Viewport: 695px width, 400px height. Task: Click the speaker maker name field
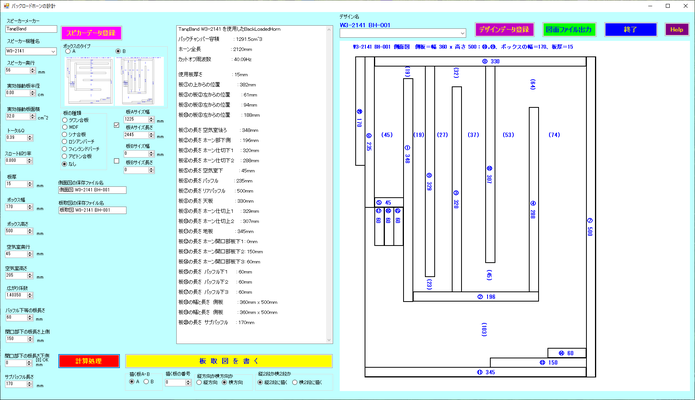(x=25, y=29)
